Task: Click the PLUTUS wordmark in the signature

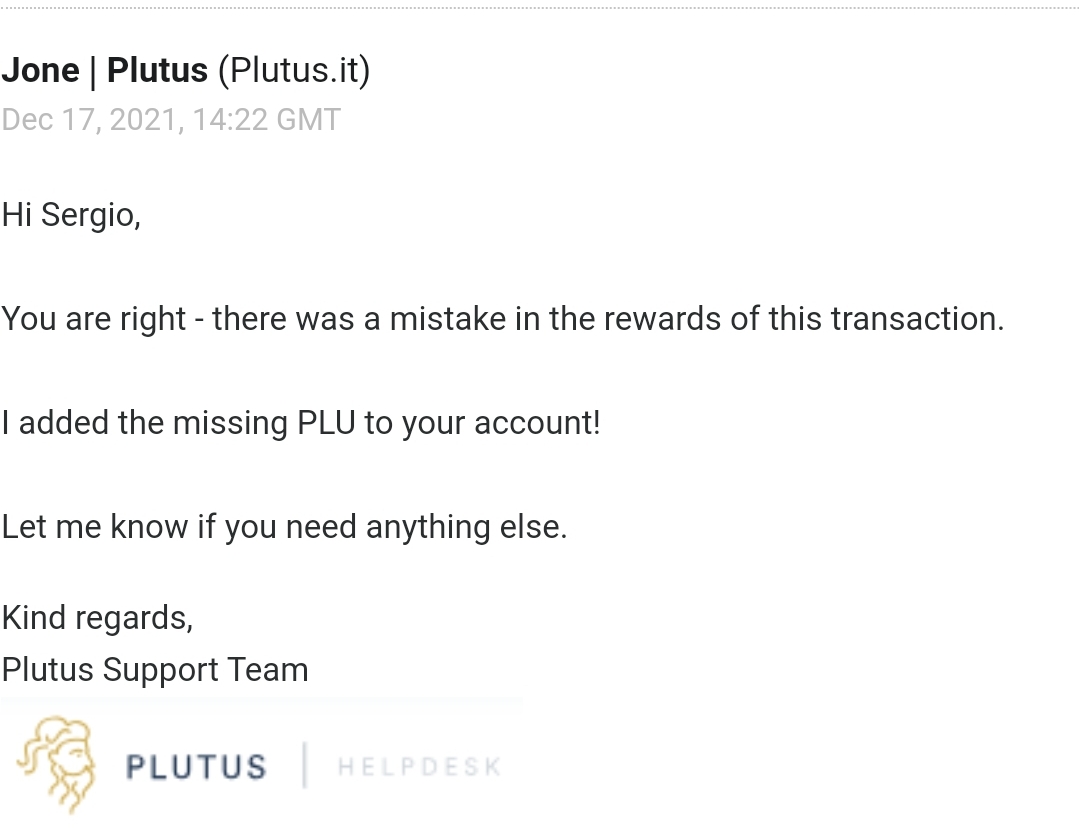Action: (x=196, y=767)
